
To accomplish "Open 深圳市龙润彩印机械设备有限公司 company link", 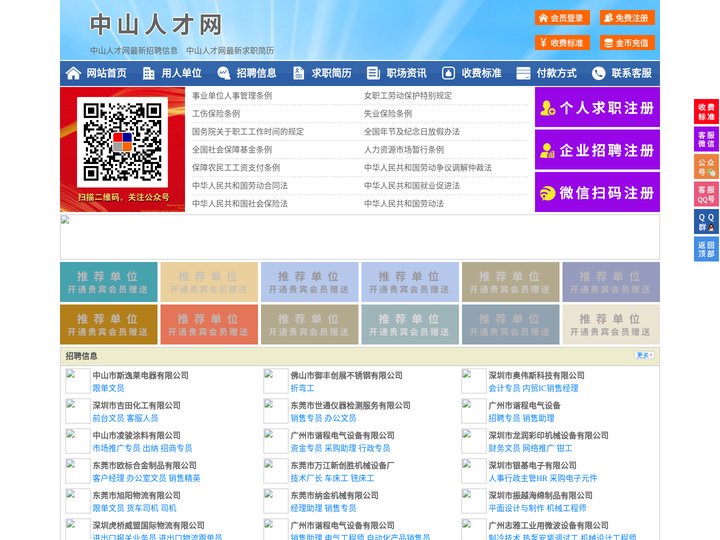I will tap(548, 435).
